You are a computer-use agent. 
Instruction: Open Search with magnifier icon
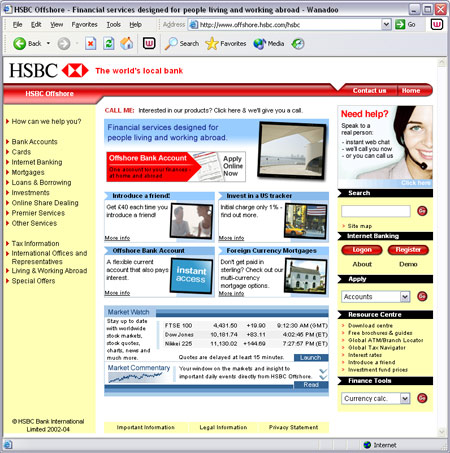pyautogui.click(x=171, y=44)
